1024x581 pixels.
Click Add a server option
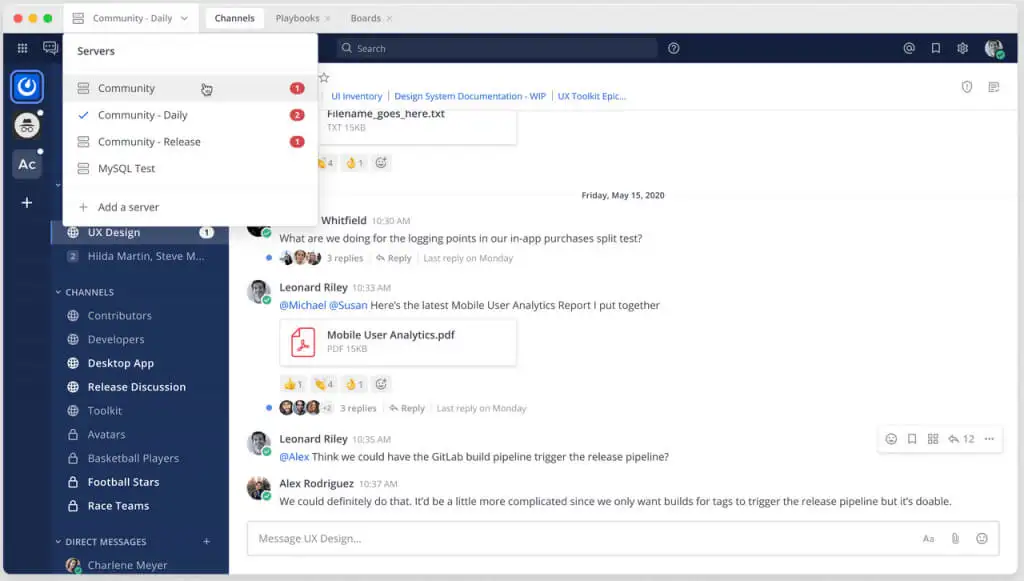(x=128, y=207)
